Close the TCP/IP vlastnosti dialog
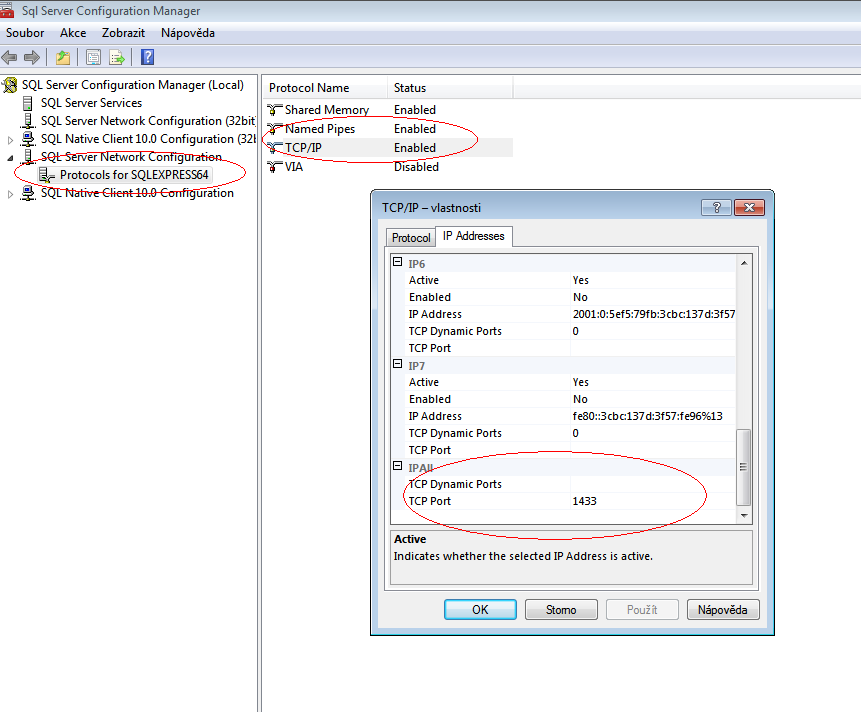The height and width of the screenshot is (712, 861). 749,208
